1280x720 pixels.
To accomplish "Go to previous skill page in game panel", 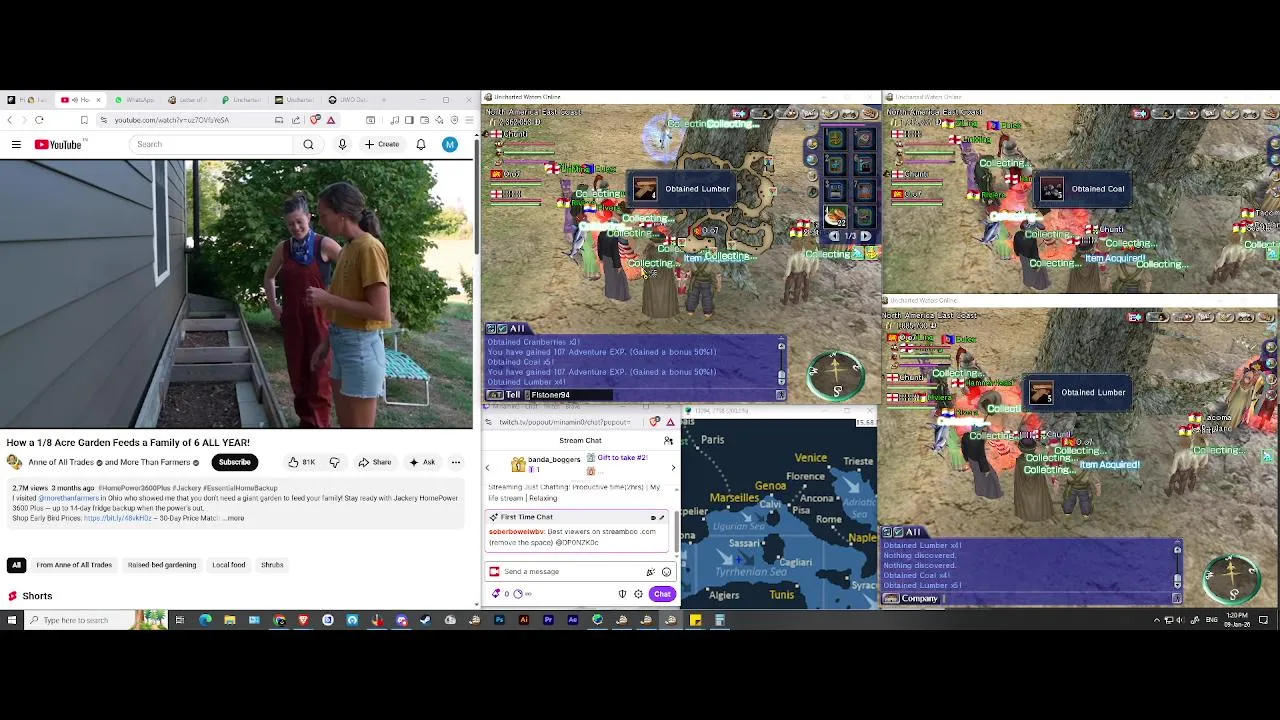I will coord(834,236).
